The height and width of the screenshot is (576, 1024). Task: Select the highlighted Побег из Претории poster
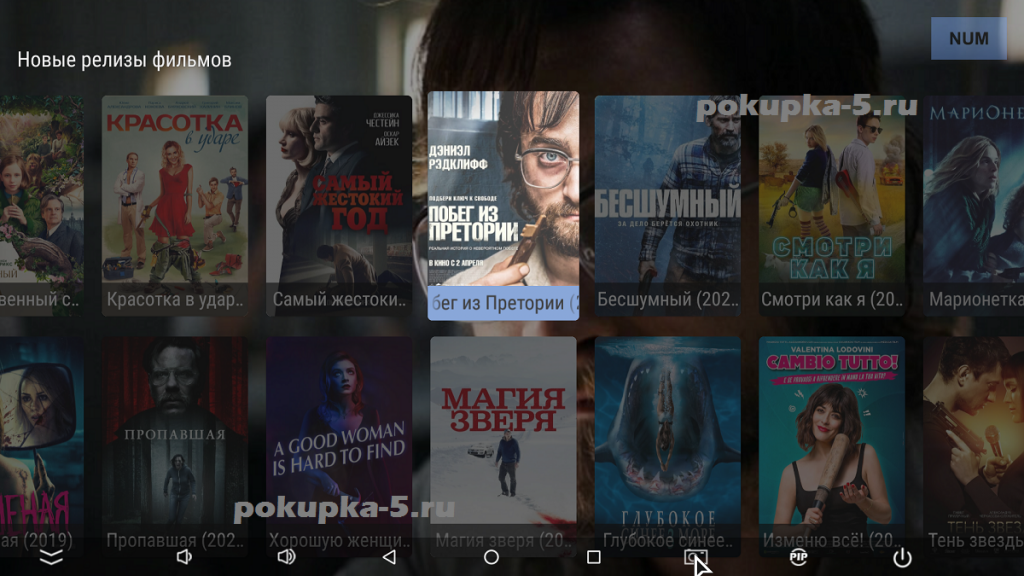click(504, 205)
